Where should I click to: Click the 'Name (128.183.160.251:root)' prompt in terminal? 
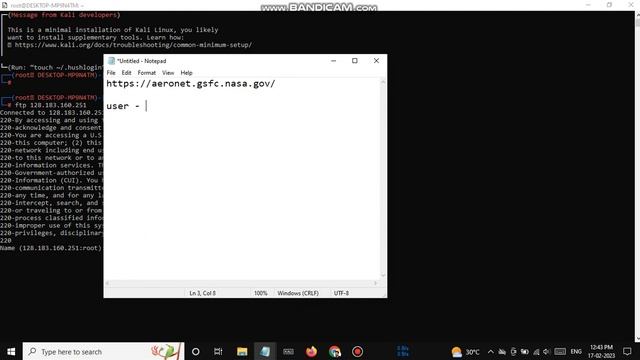51,248
